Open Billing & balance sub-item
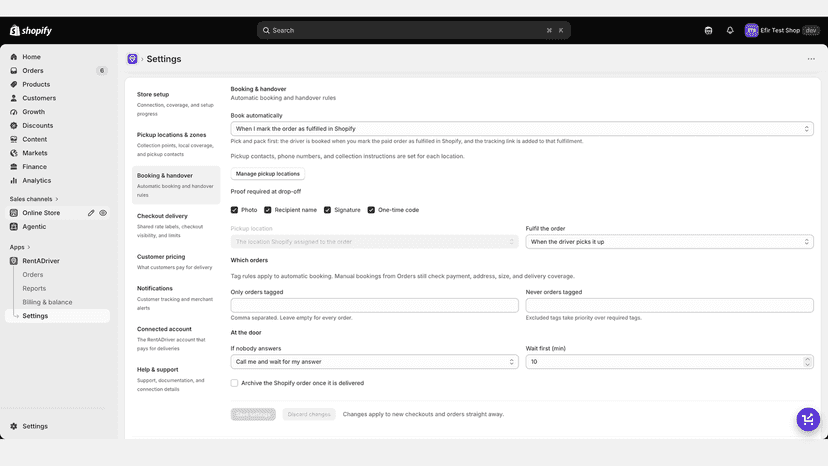828x466 pixels. coord(48,302)
